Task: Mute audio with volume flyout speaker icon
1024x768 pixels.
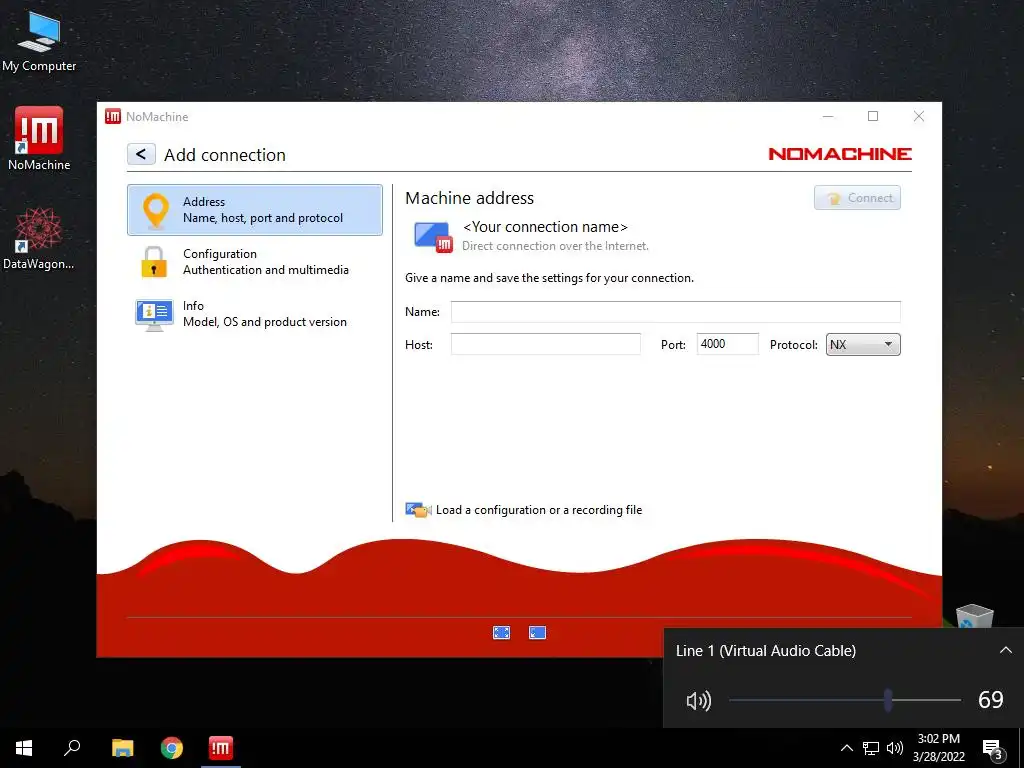Action: (x=699, y=701)
